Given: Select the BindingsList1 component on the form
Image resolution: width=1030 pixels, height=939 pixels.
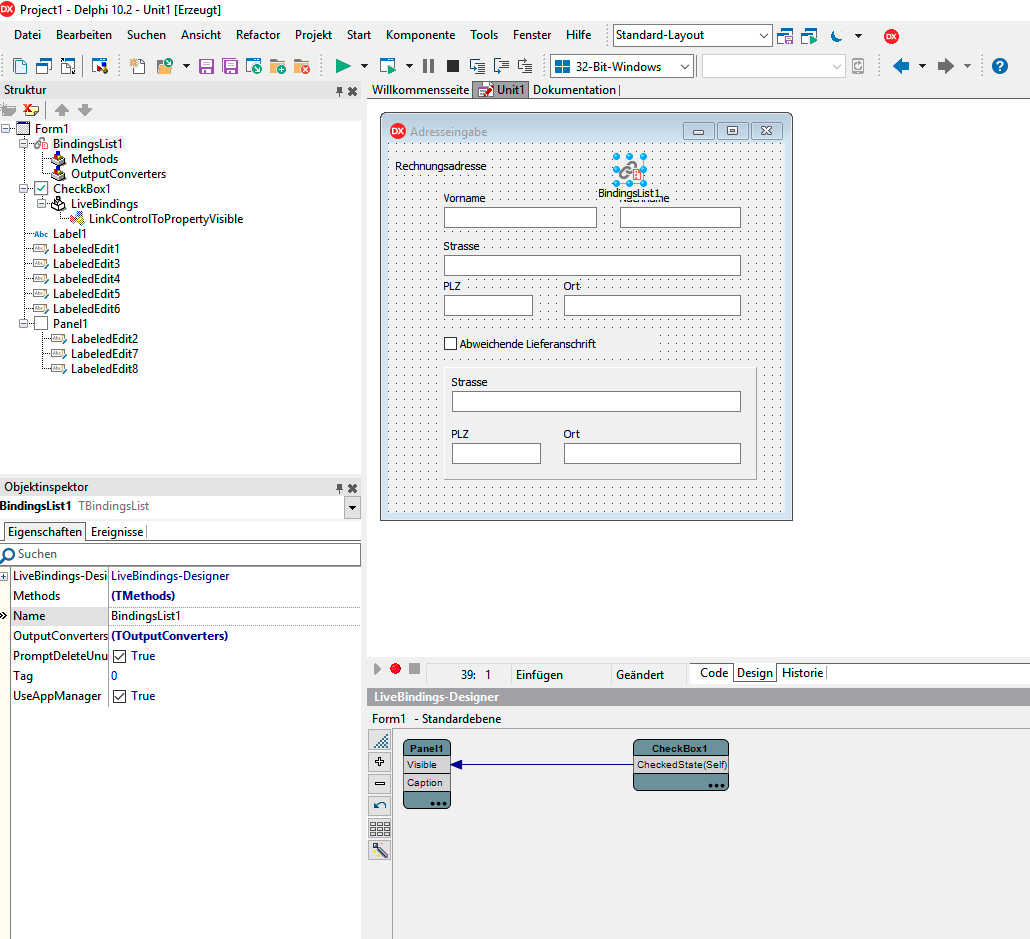Looking at the screenshot, I should (x=629, y=171).
